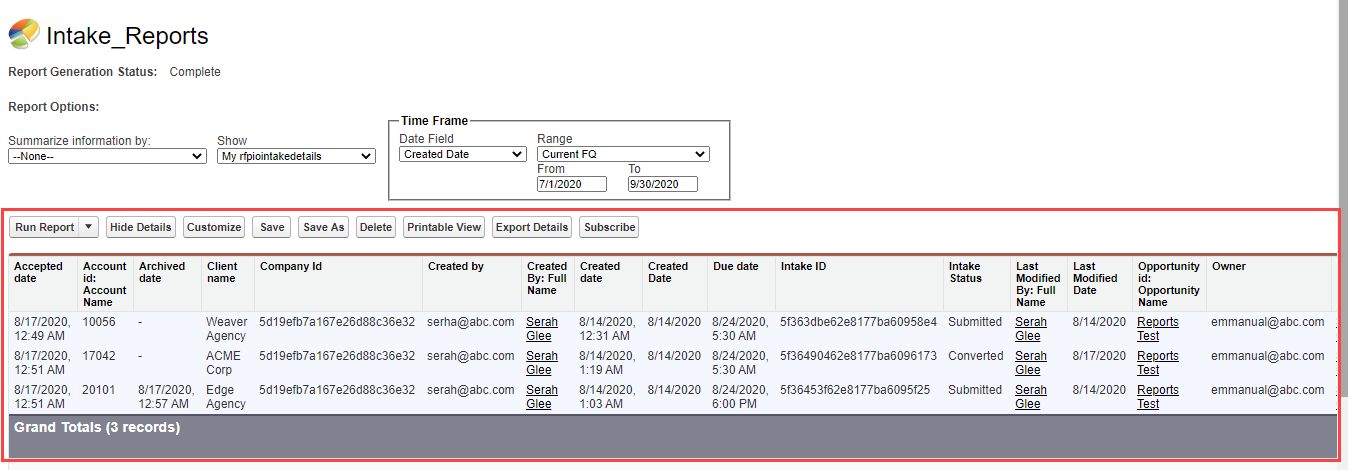The width and height of the screenshot is (1348, 470).
Task: Open Serah Glee creator link in ACME Corp row
Action: pyautogui.click(x=541, y=363)
